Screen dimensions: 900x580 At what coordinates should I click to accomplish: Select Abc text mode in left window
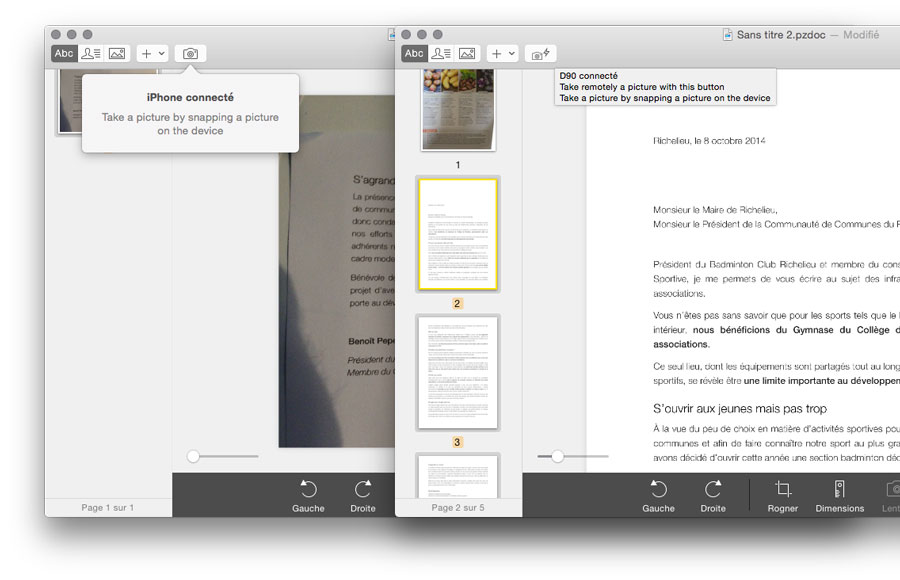64,53
